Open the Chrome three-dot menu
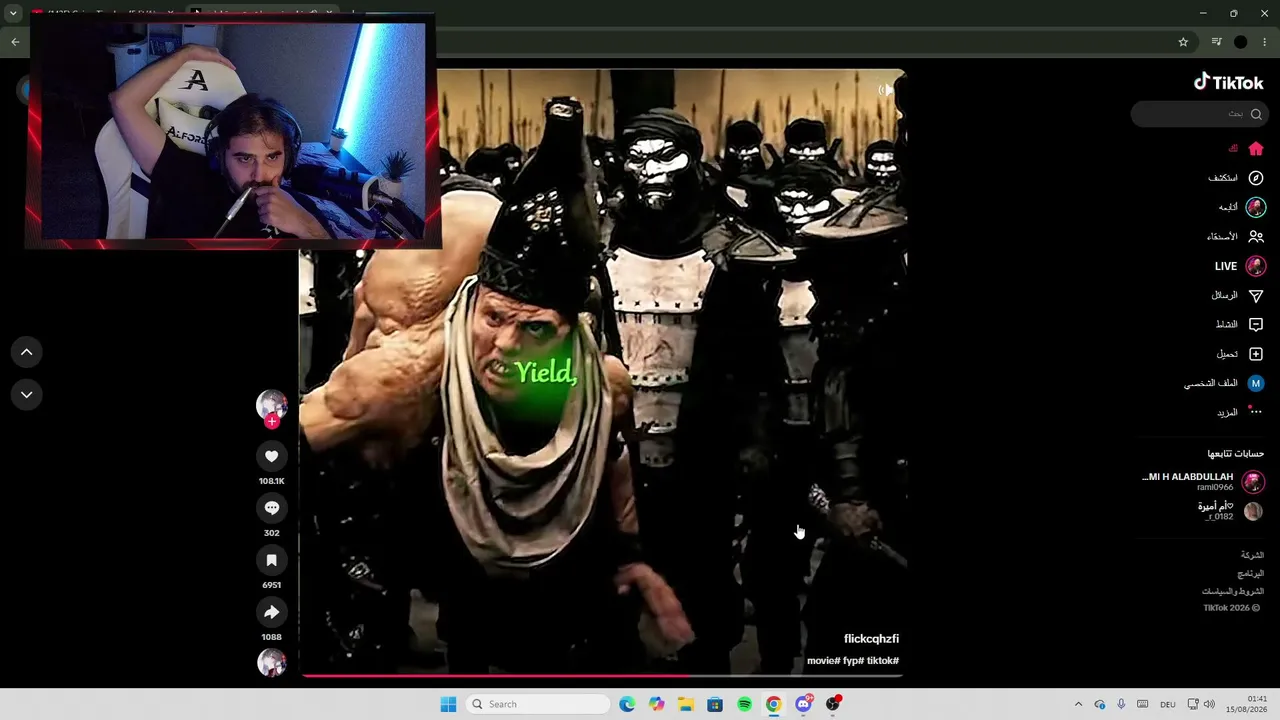This screenshot has width=1280, height=720. pos(1265,42)
